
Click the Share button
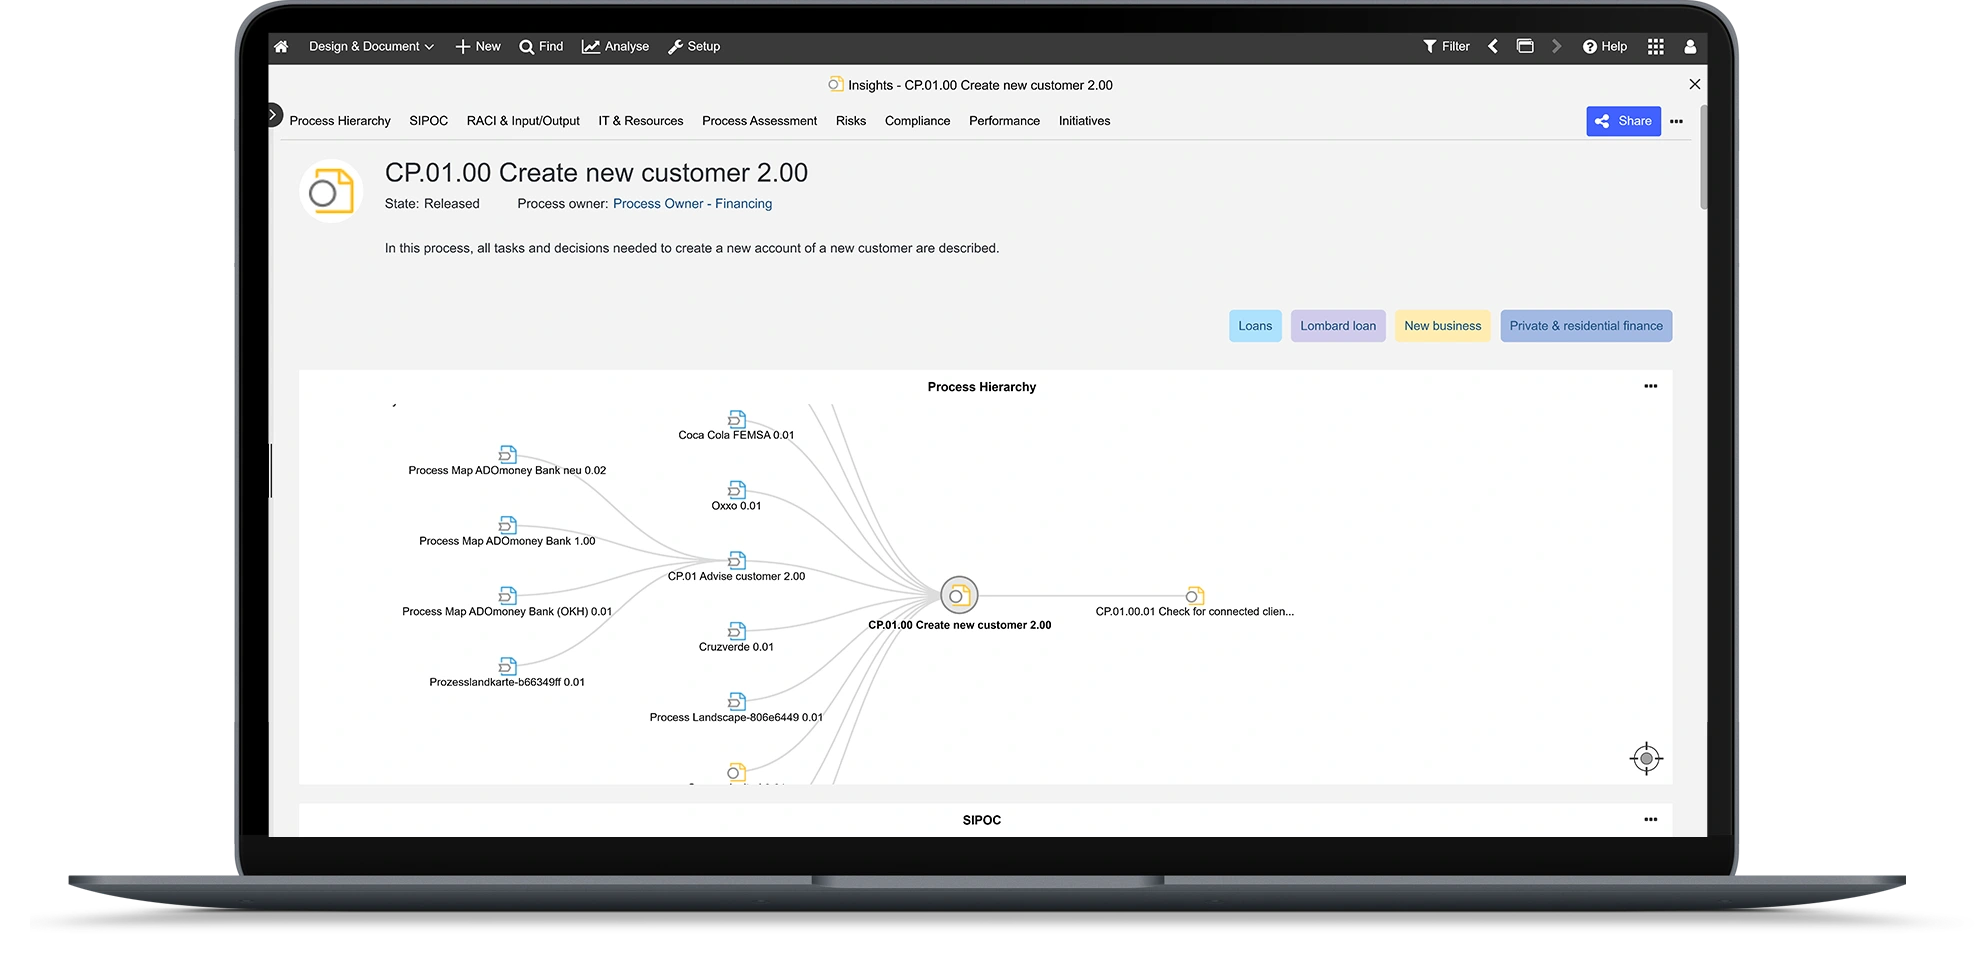click(x=1623, y=121)
